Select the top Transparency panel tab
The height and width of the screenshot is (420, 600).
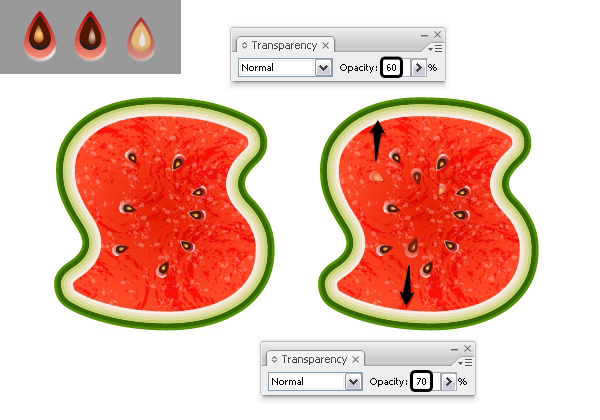point(284,46)
